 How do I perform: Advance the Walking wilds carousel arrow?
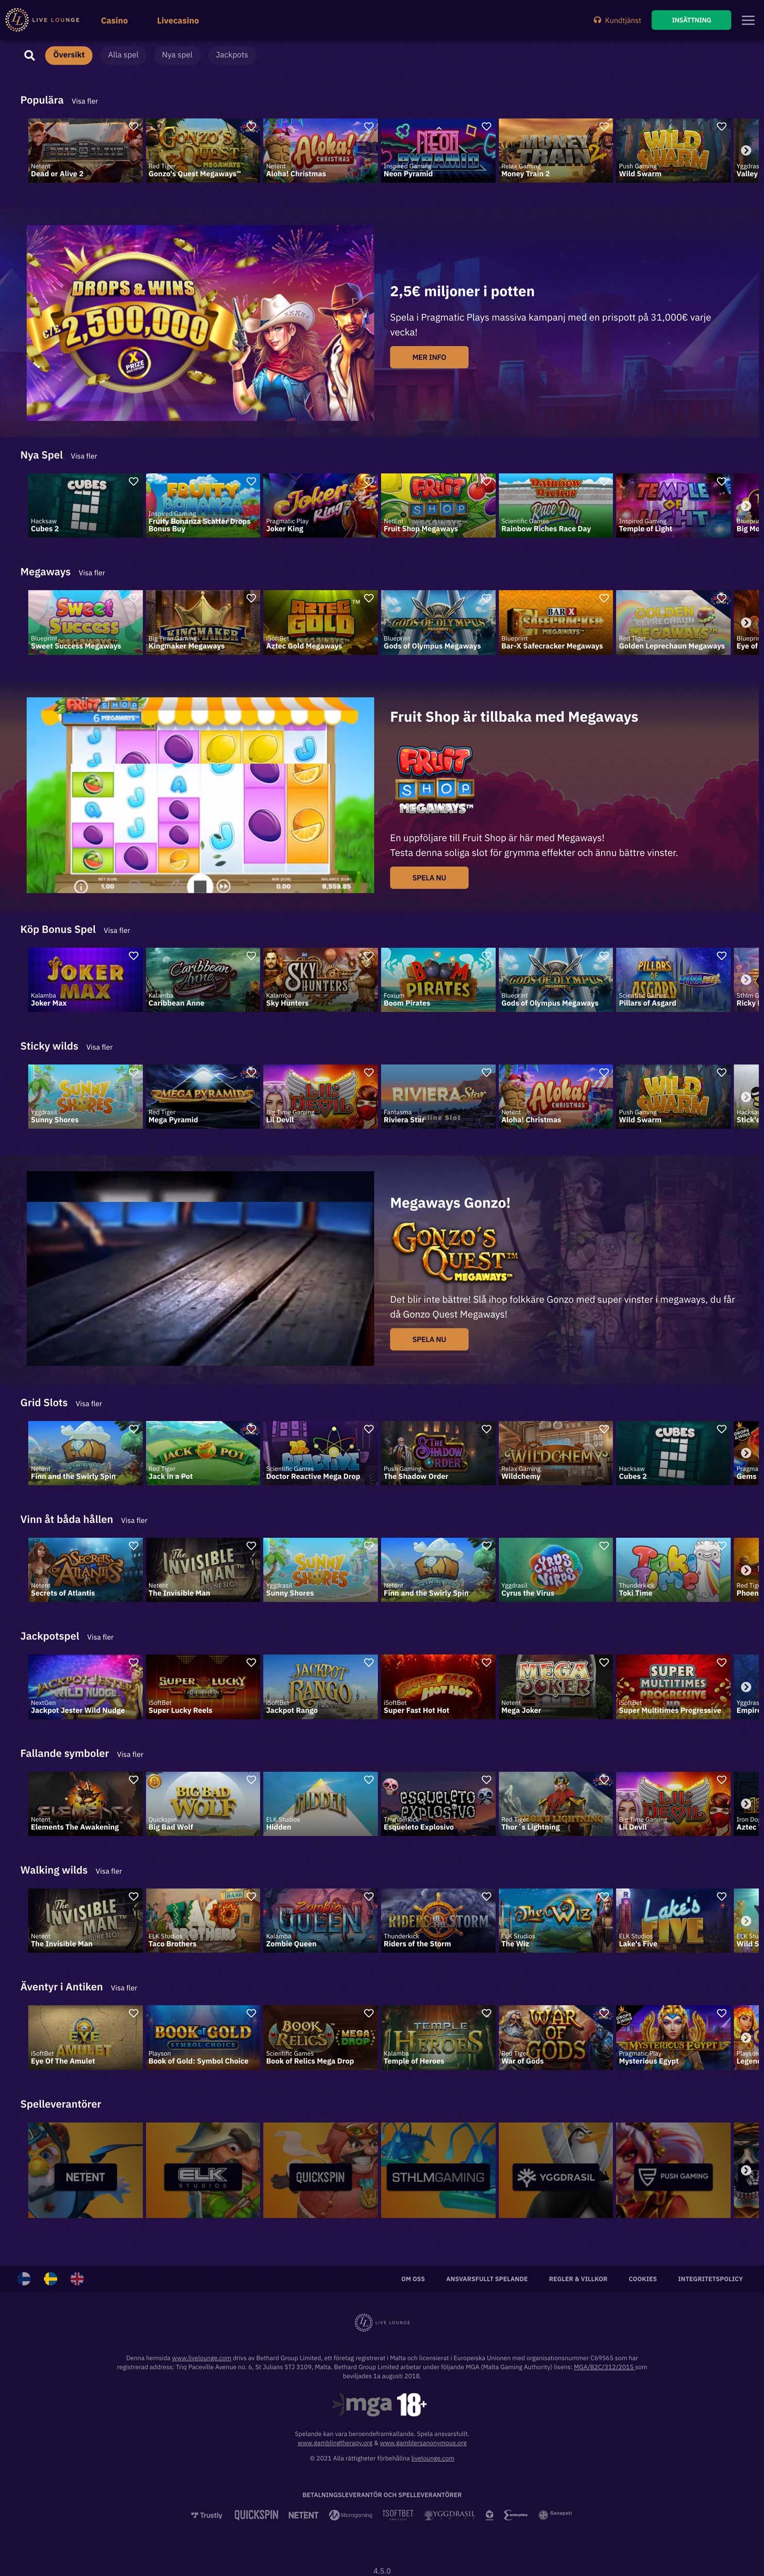[x=746, y=1920]
